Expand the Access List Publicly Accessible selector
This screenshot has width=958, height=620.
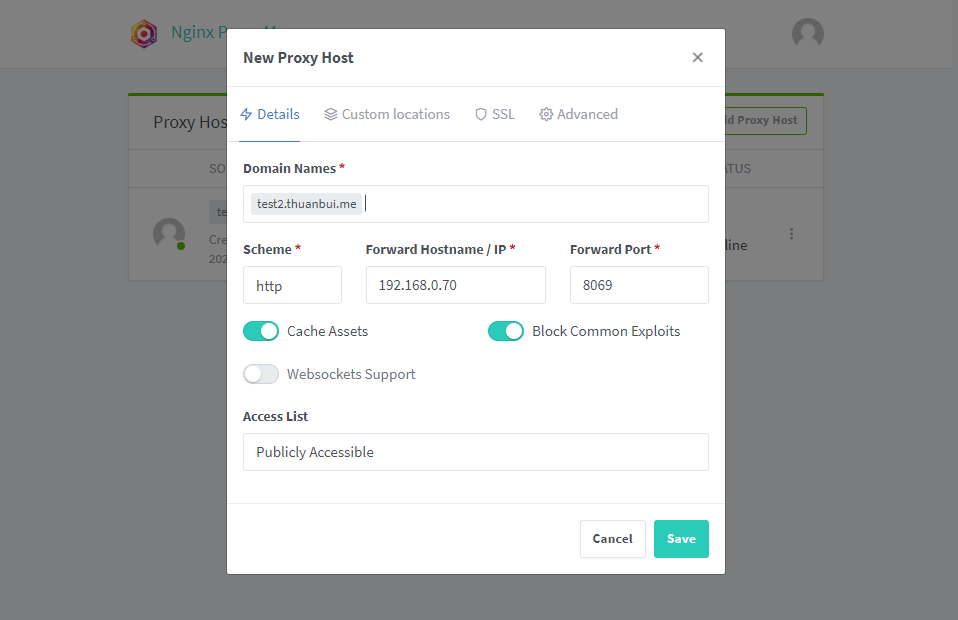[x=476, y=452]
